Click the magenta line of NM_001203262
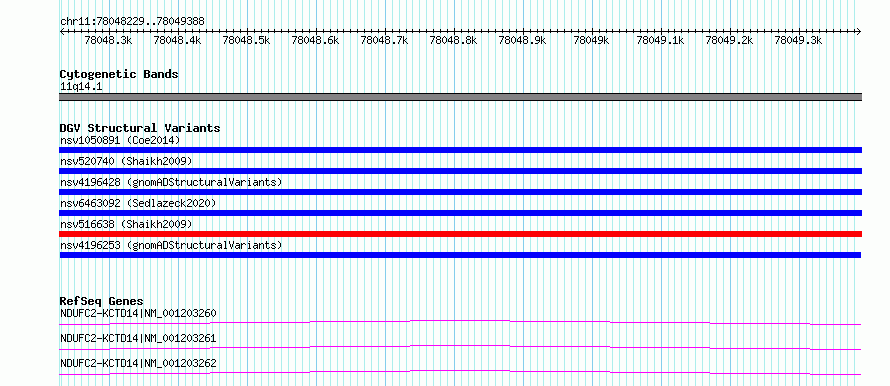The width and height of the screenshot is (890, 386). pos(460,372)
